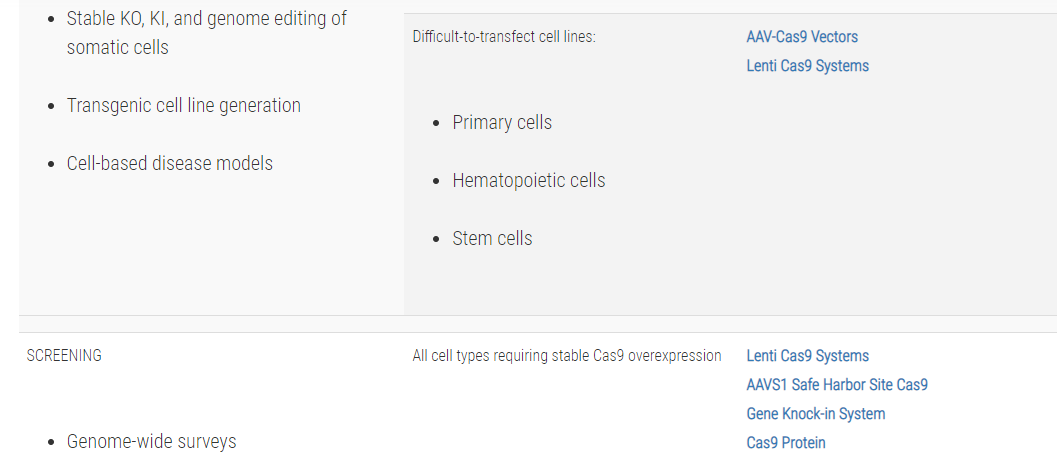Screen dimensions: 1057x454
Task: Open Lenti Cas9 Systems link in SCREENING row
Action: click(x=808, y=356)
